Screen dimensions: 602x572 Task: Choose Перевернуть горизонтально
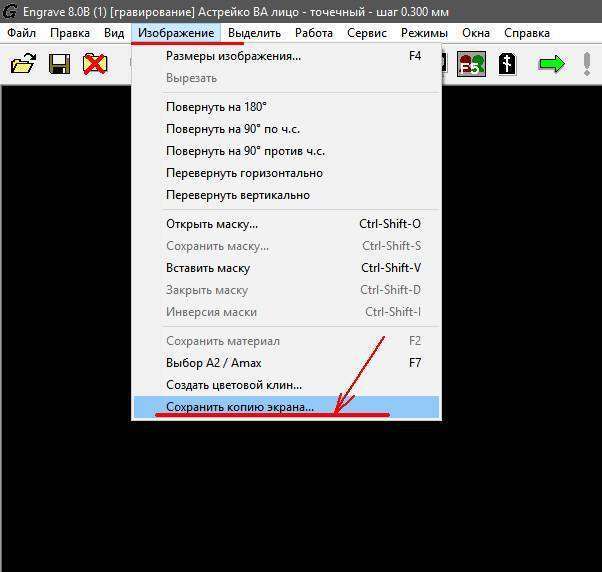click(244, 173)
